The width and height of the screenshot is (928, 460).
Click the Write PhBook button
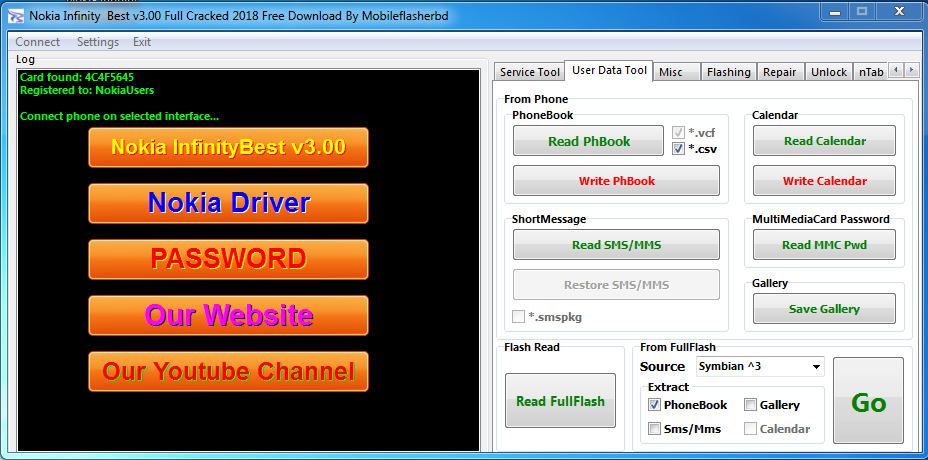coord(616,181)
